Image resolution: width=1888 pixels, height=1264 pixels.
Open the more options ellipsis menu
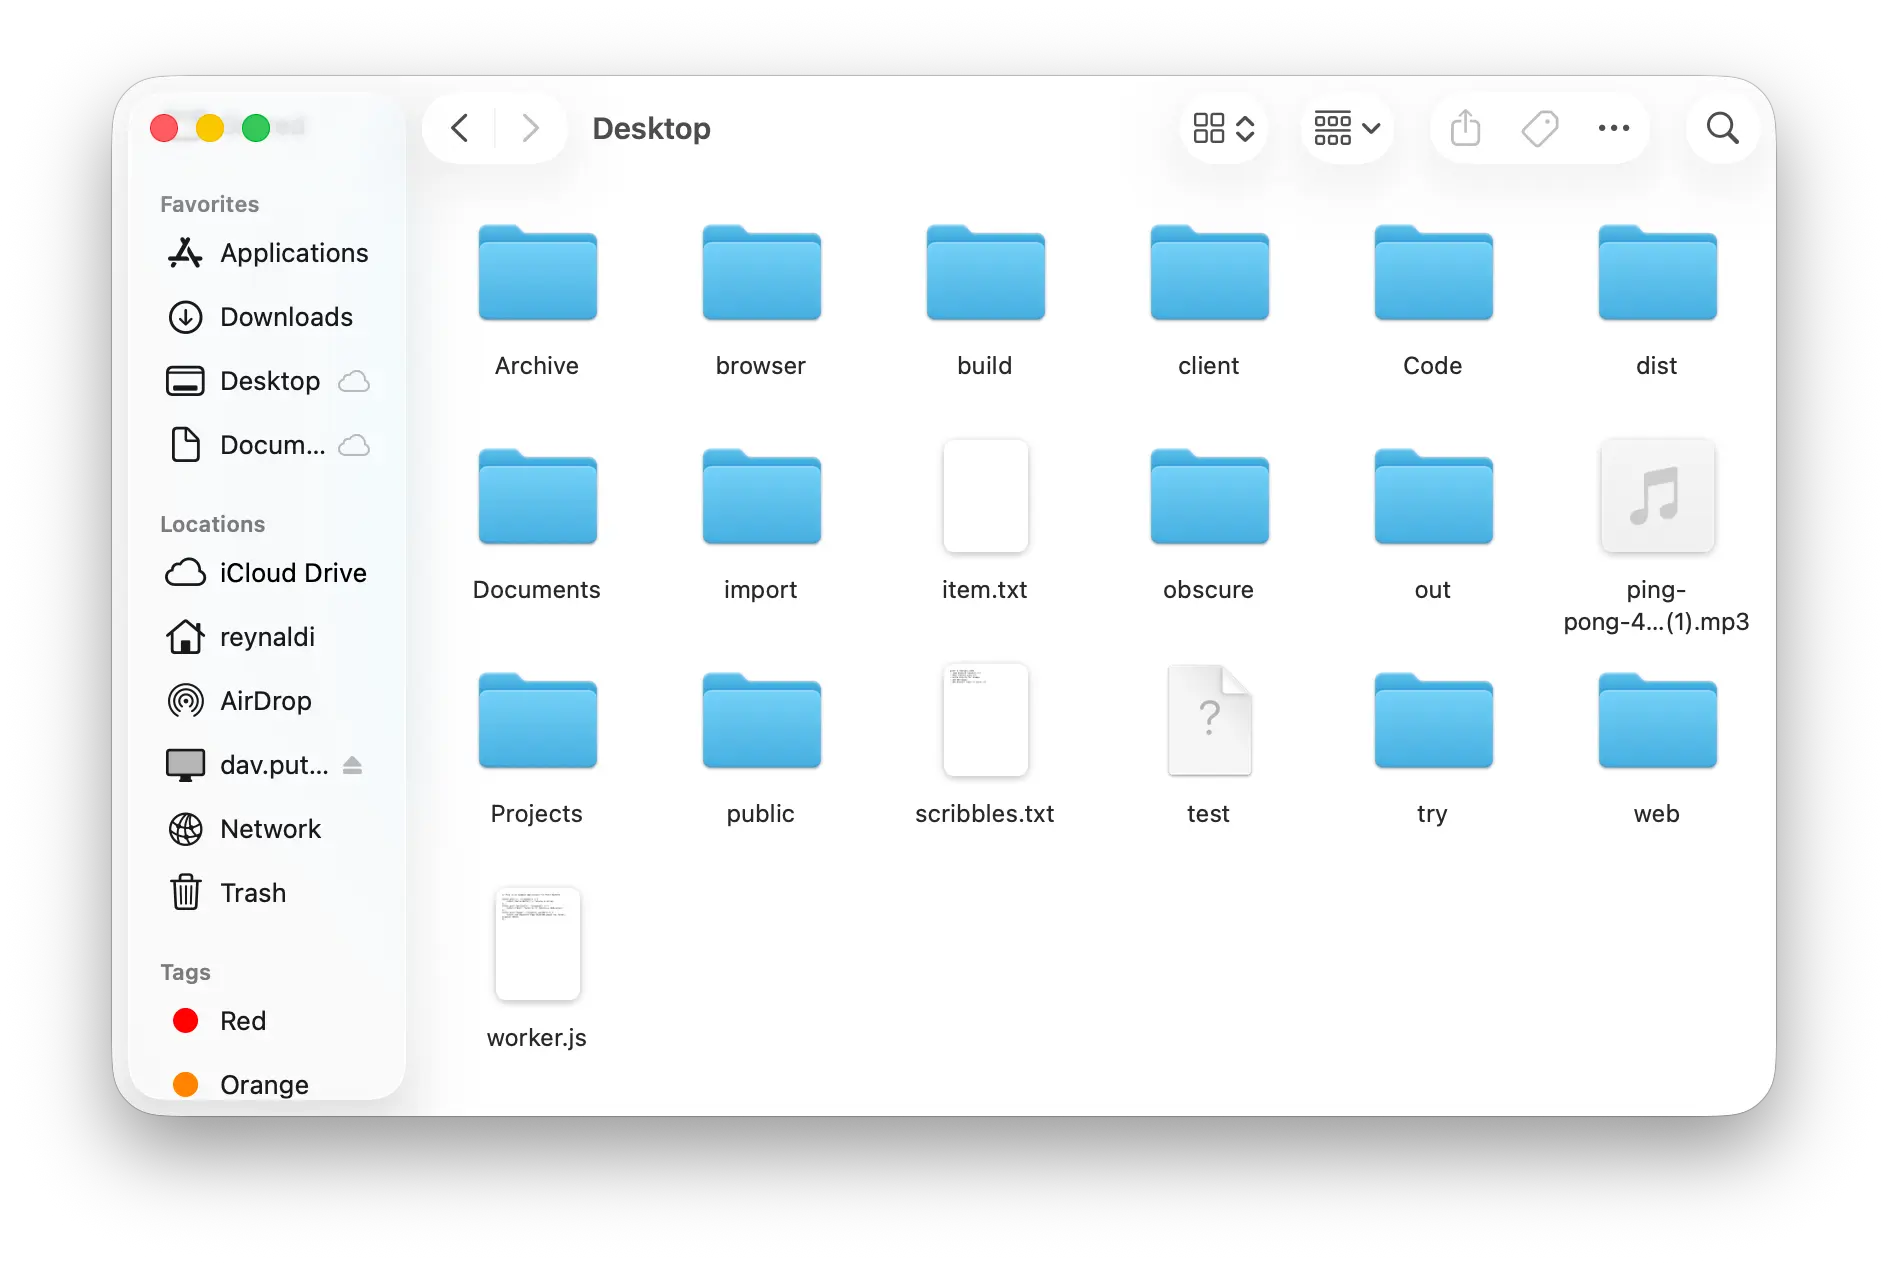(x=1612, y=128)
